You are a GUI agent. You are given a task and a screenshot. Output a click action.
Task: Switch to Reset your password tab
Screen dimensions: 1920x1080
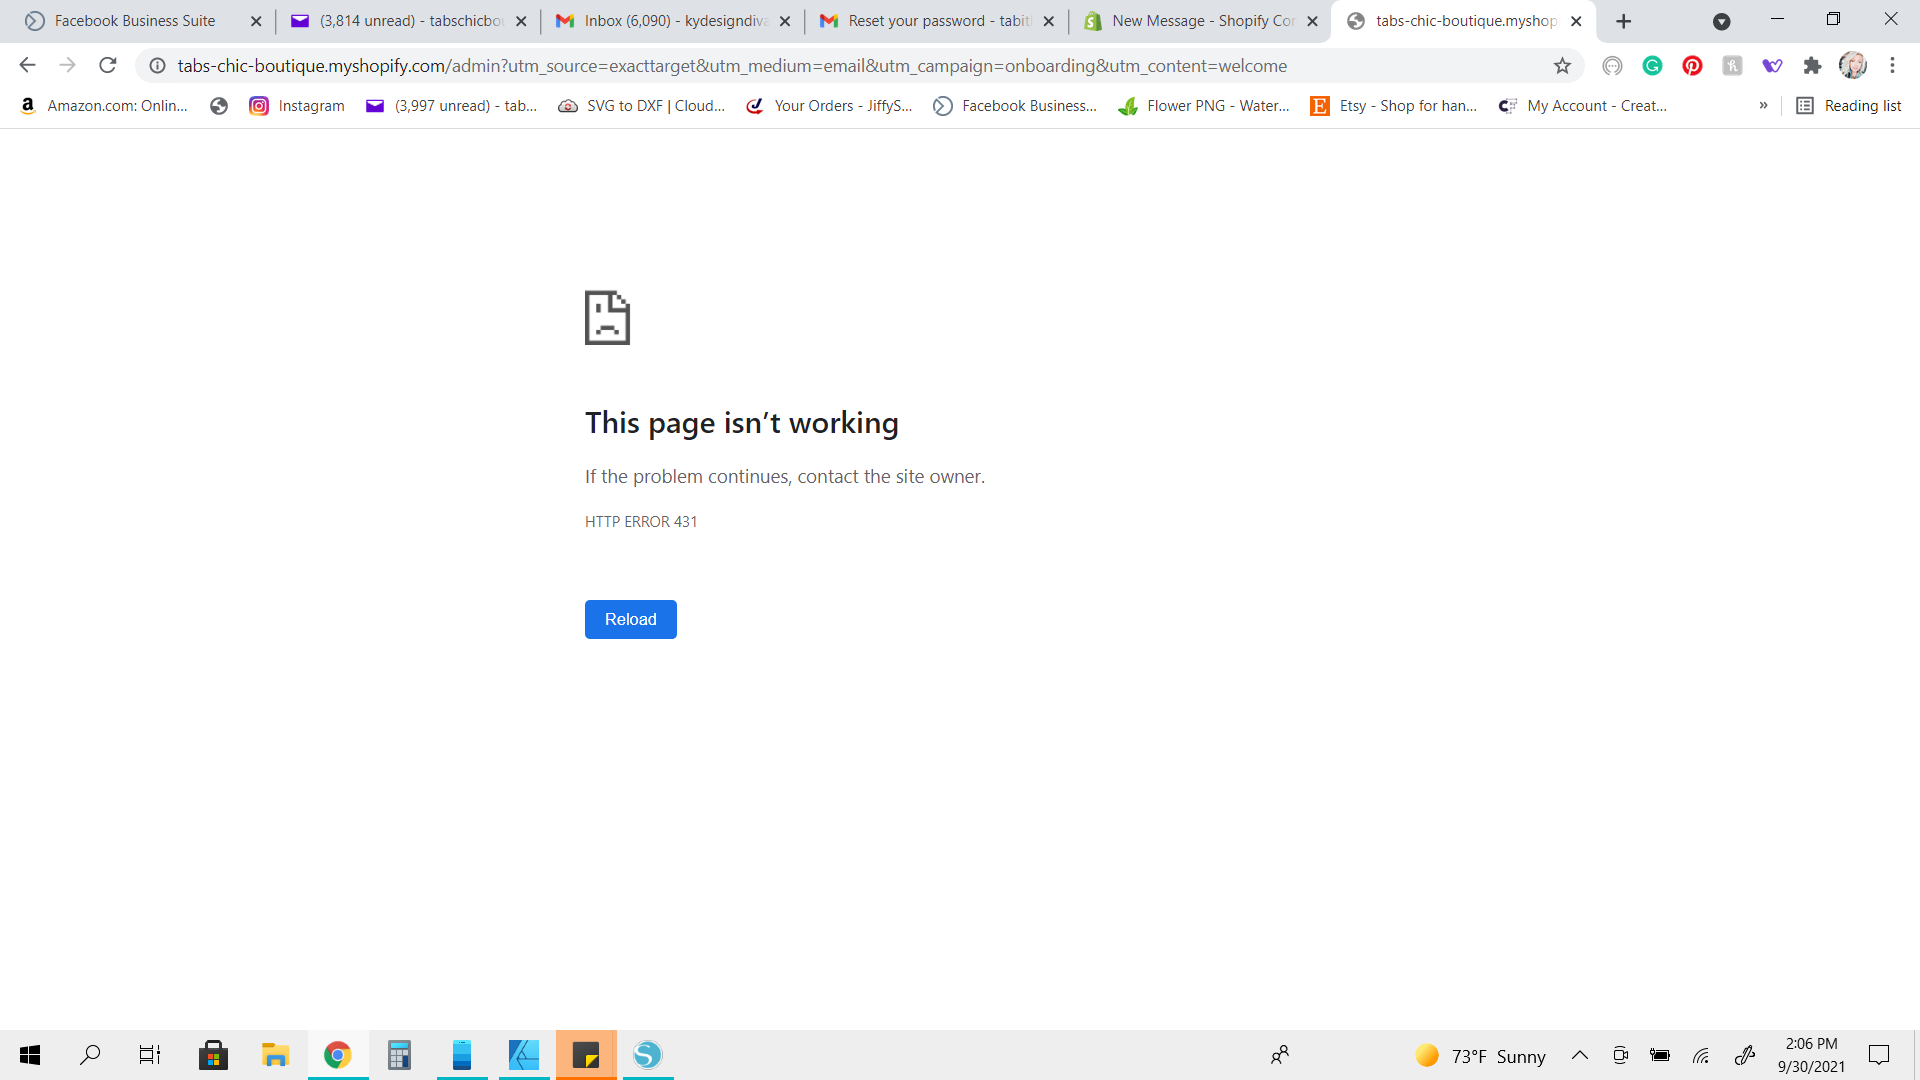click(937, 21)
